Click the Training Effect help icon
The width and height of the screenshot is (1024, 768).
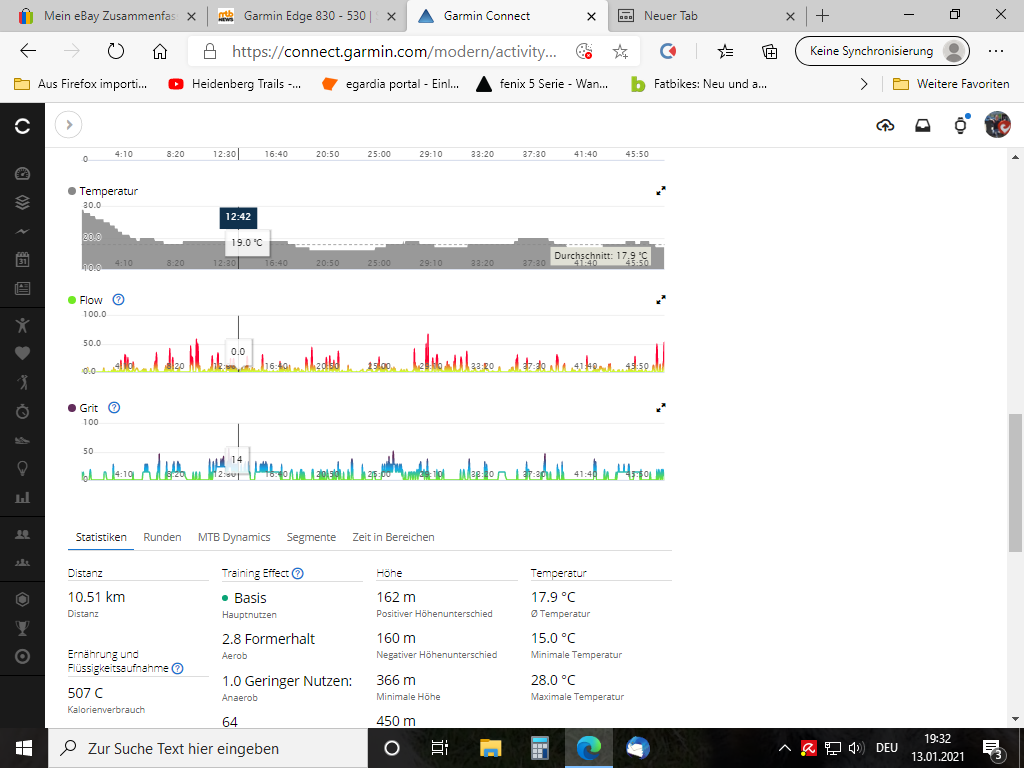[x=297, y=573]
